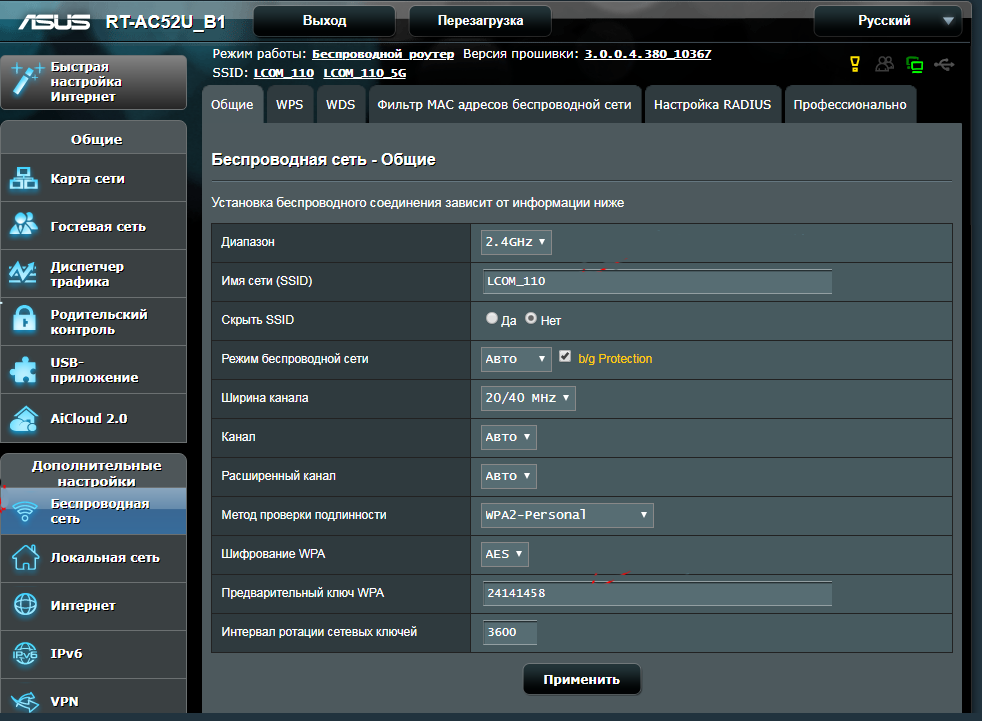Launch AiCloud 2.0 from the sidebar
This screenshot has height=721, width=982.
pyautogui.click(x=94, y=418)
